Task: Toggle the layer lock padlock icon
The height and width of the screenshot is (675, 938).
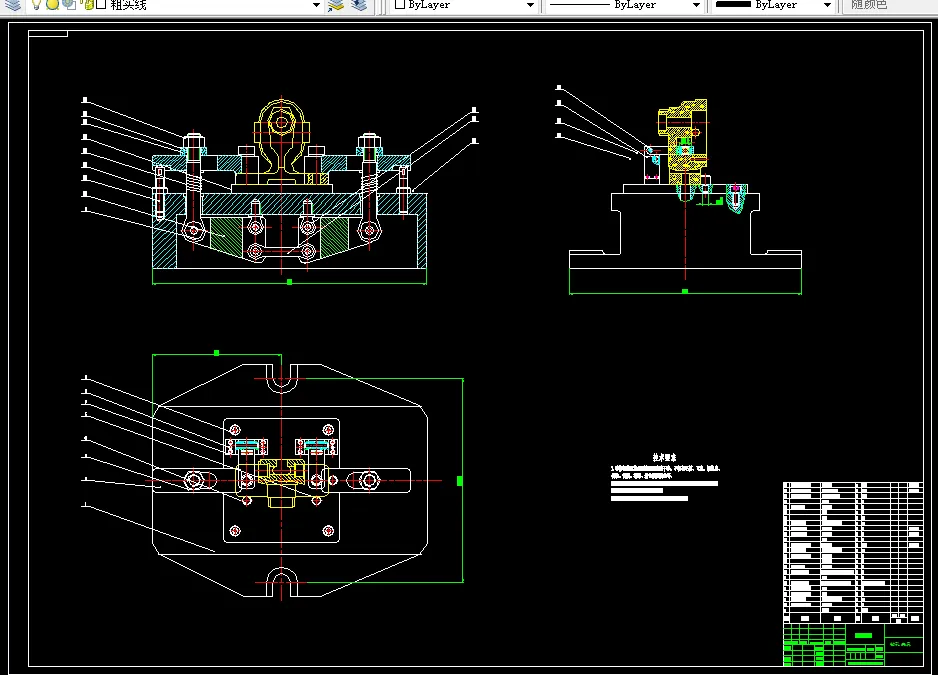Action: 87,5
